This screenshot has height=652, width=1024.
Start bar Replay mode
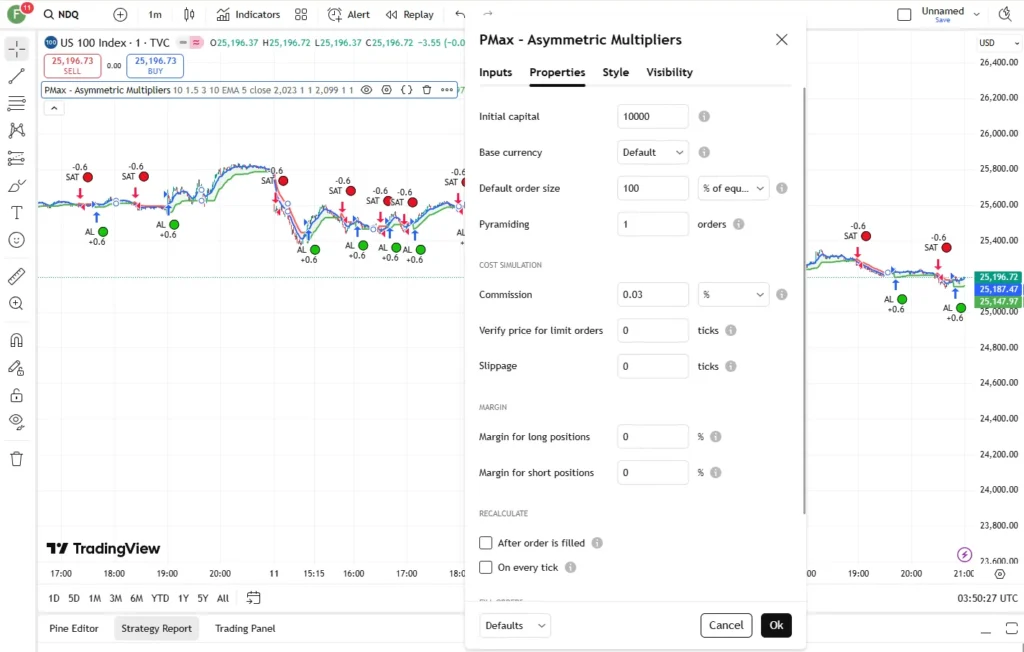click(409, 14)
